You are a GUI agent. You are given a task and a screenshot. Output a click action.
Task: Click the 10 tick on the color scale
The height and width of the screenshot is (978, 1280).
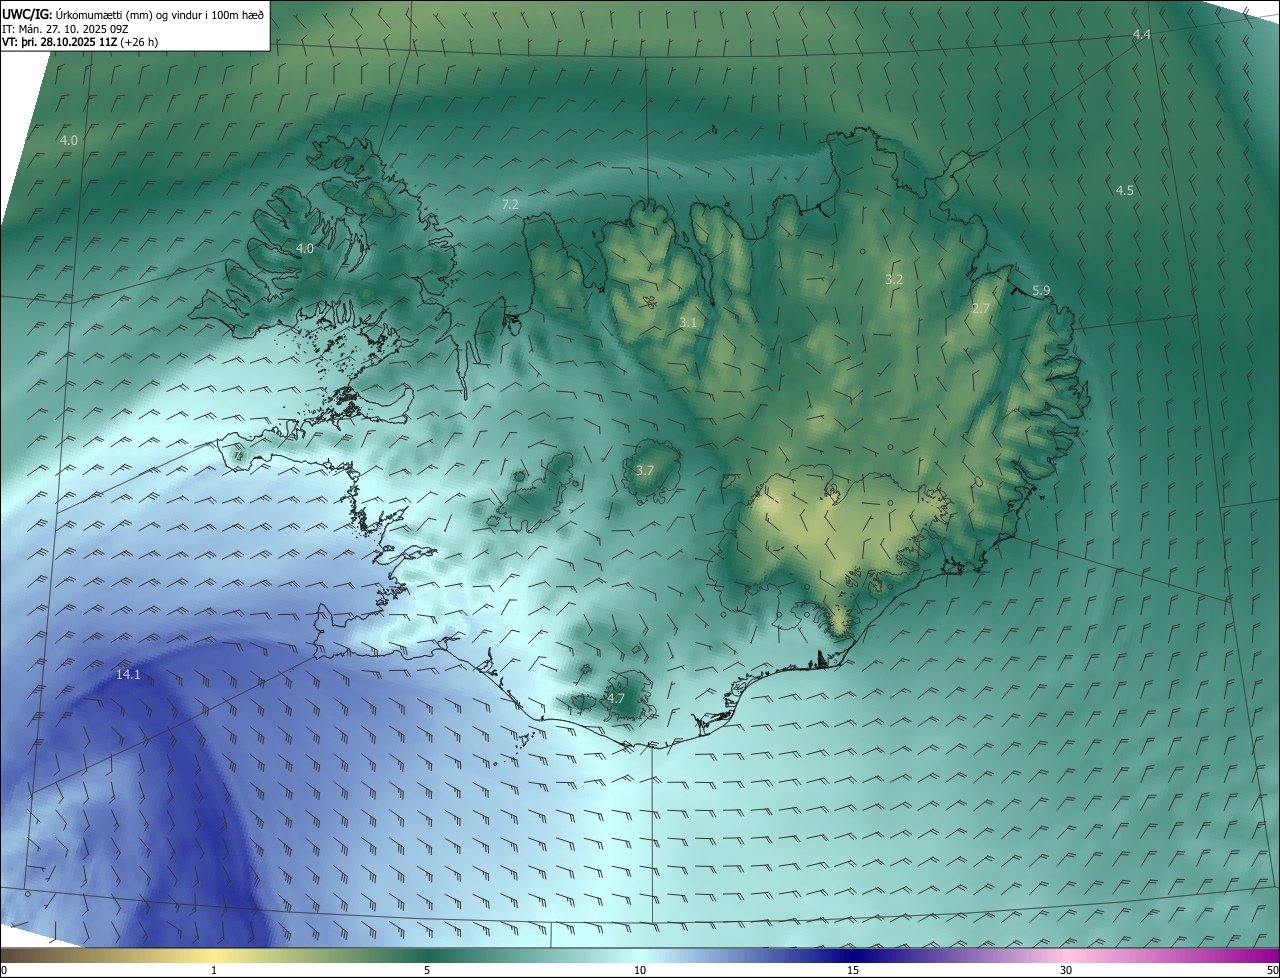point(640,970)
